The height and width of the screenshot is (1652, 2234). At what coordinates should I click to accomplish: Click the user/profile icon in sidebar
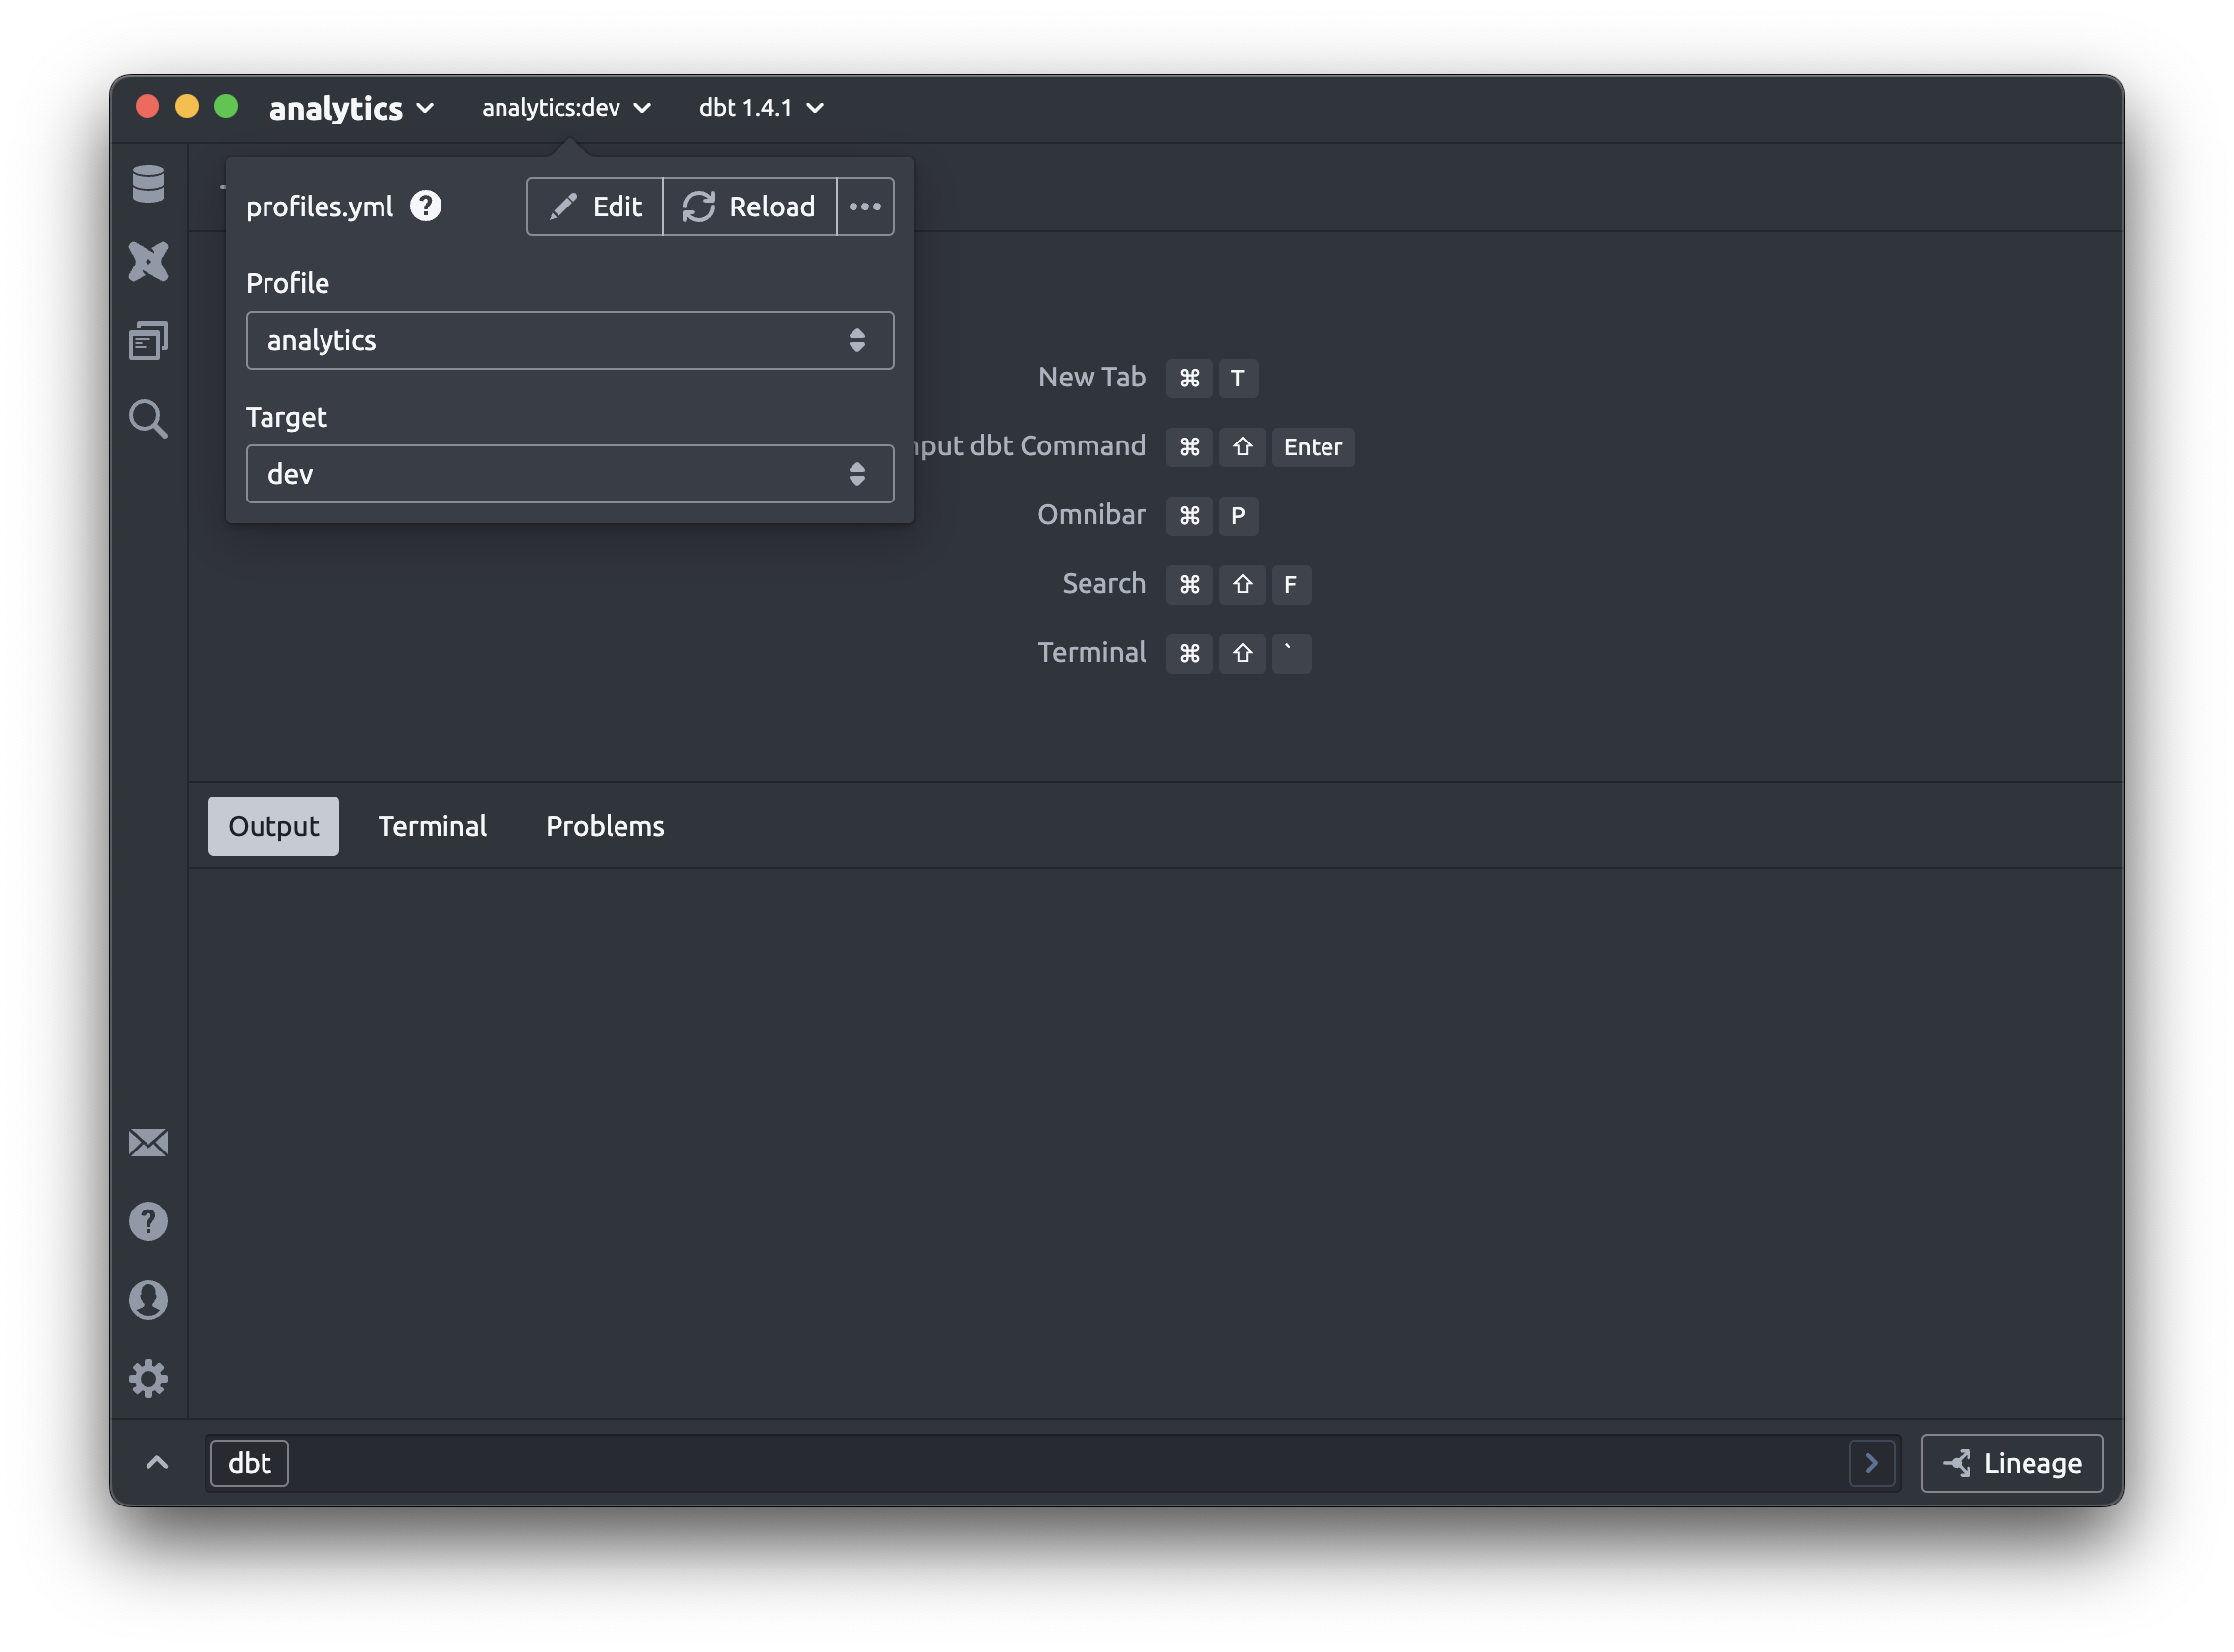(x=149, y=1298)
